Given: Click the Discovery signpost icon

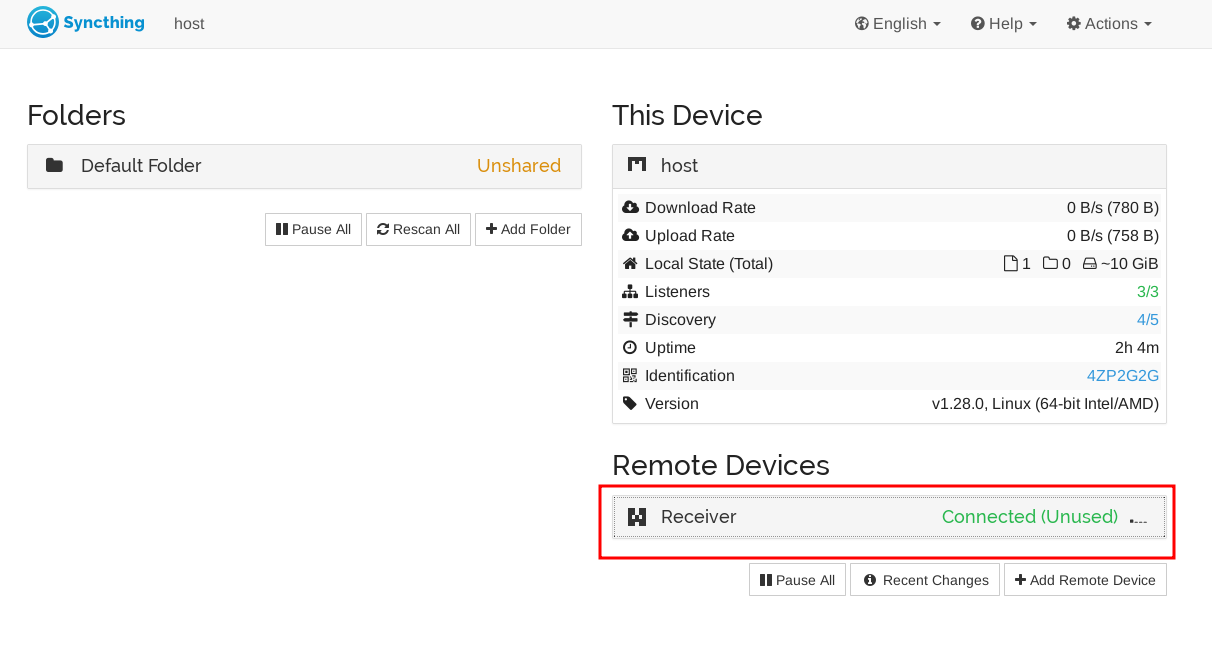Looking at the screenshot, I should tap(630, 320).
